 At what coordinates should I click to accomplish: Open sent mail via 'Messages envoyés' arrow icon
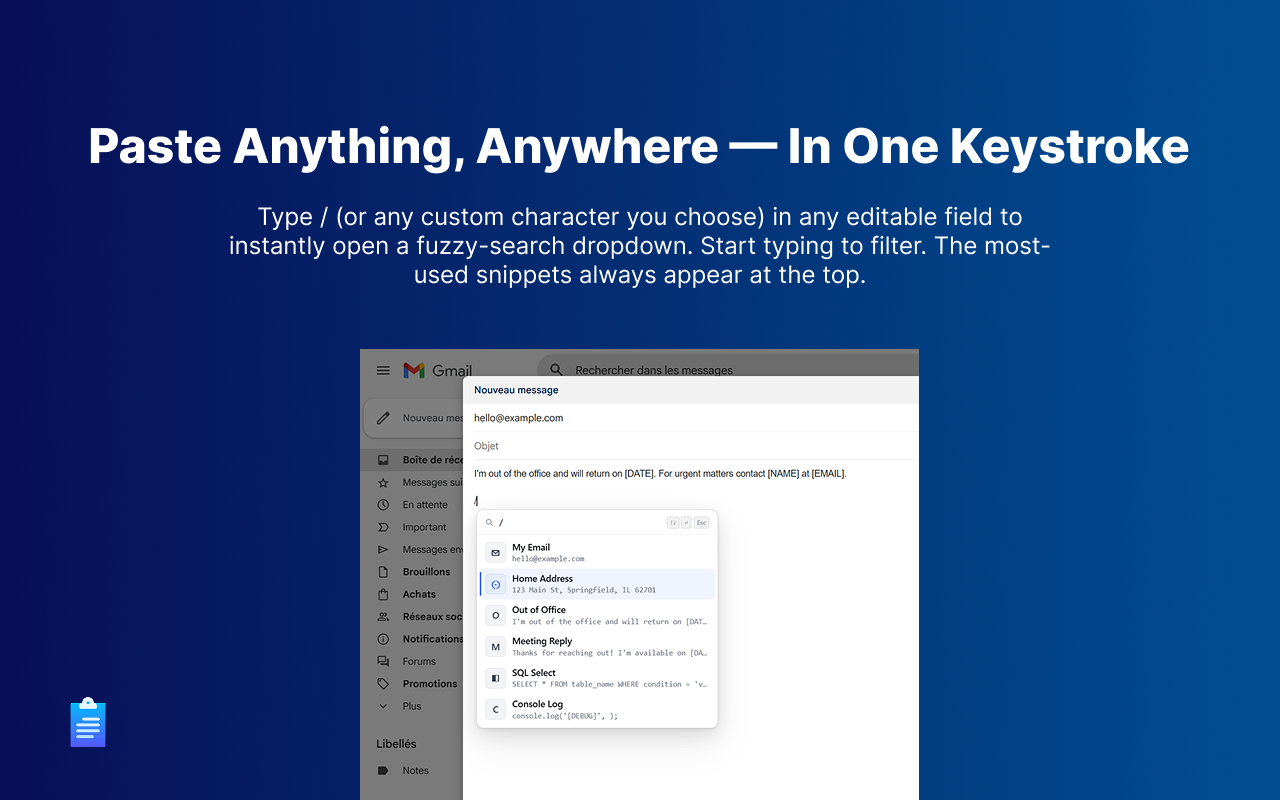pyautogui.click(x=383, y=549)
